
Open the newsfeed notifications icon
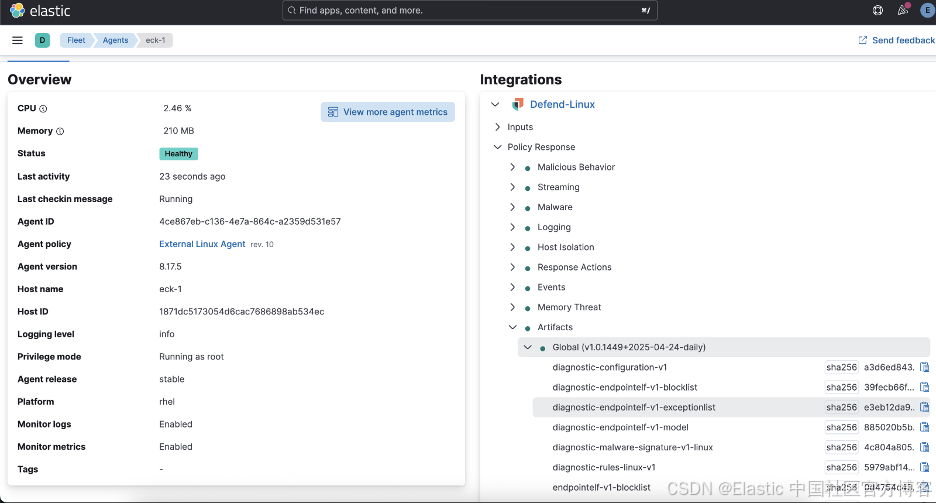pos(903,10)
